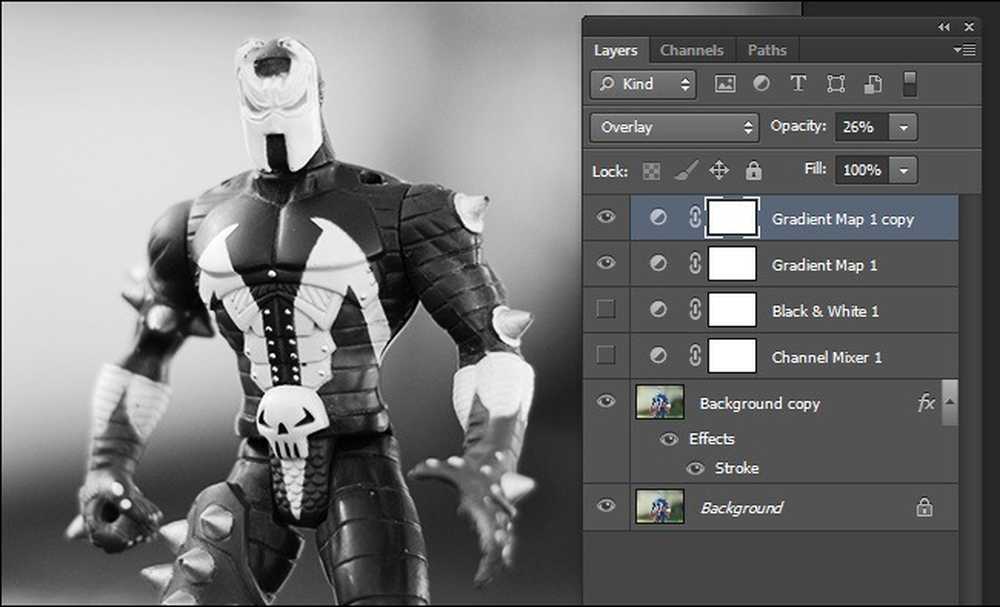Click the Background layer thumbnail
The height and width of the screenshot is (607, 1000).
660,506
